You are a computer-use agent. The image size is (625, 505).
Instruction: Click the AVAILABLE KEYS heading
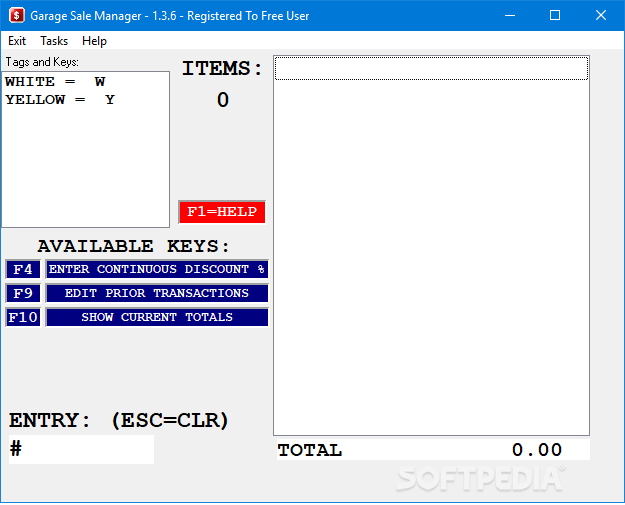click(x=134, y=246)
